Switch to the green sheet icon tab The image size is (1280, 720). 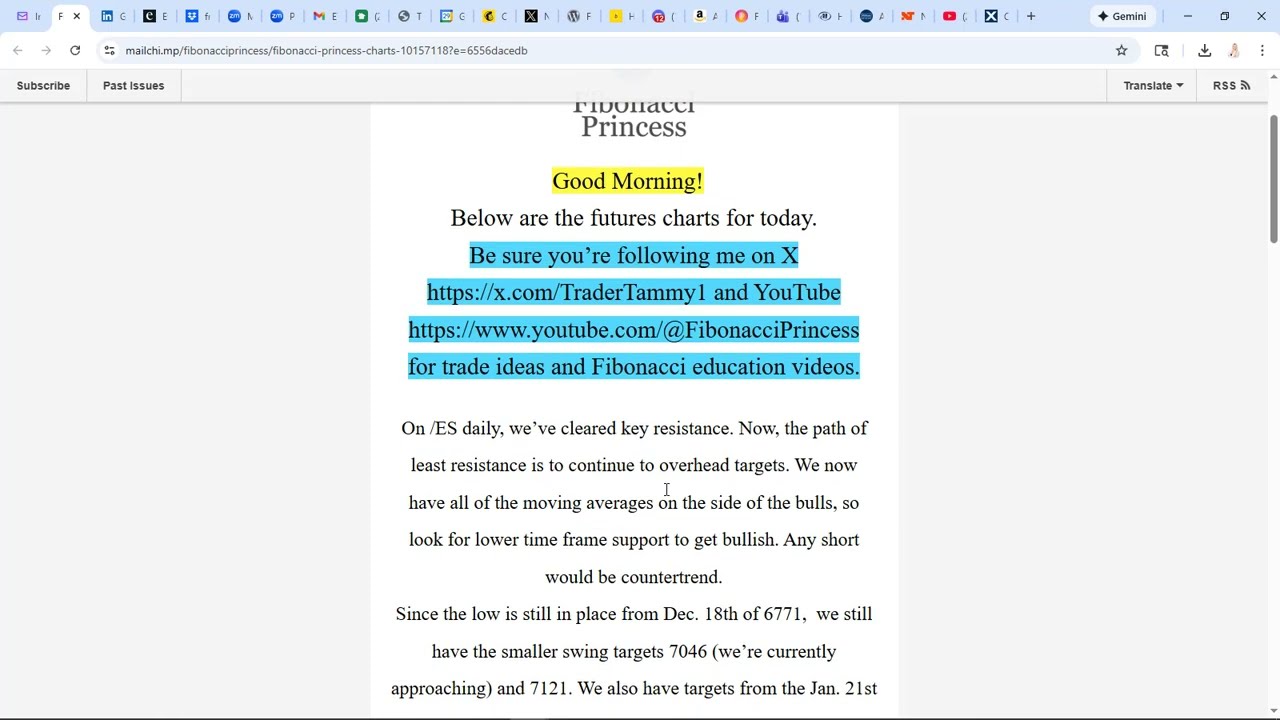[x=366, y=16]
